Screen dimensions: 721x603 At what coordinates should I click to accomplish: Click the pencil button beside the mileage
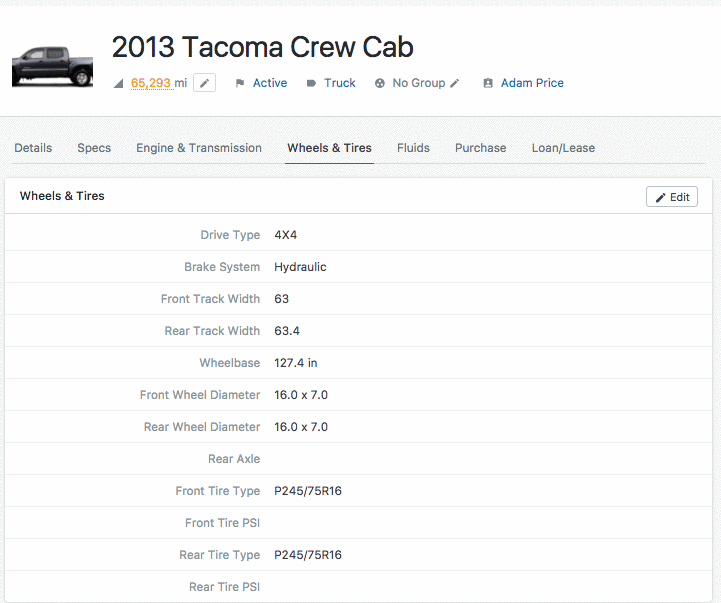204,83
